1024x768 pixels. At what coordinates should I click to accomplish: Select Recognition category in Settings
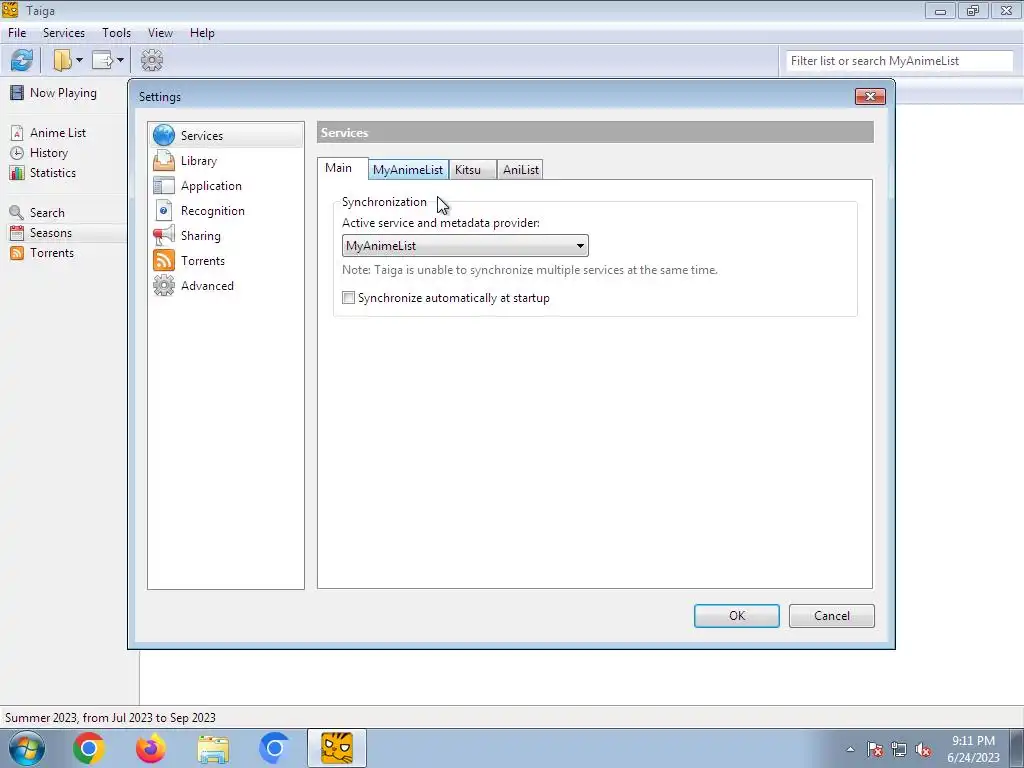pos(226,210)
